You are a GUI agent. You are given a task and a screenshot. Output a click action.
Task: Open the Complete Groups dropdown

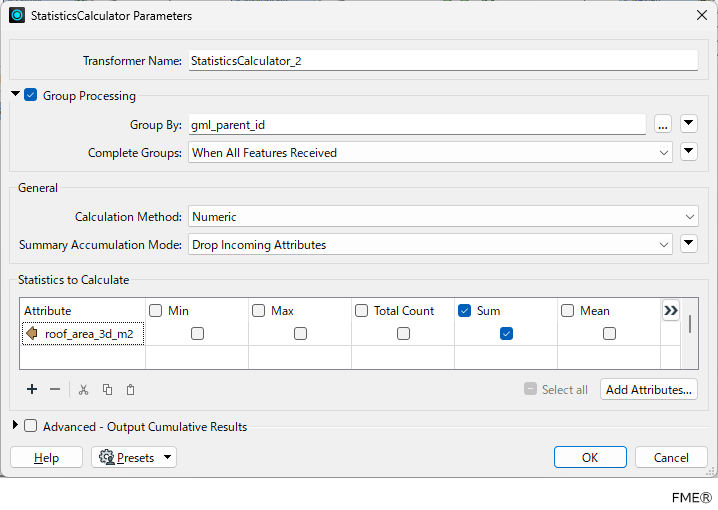(x=430, y=153)
